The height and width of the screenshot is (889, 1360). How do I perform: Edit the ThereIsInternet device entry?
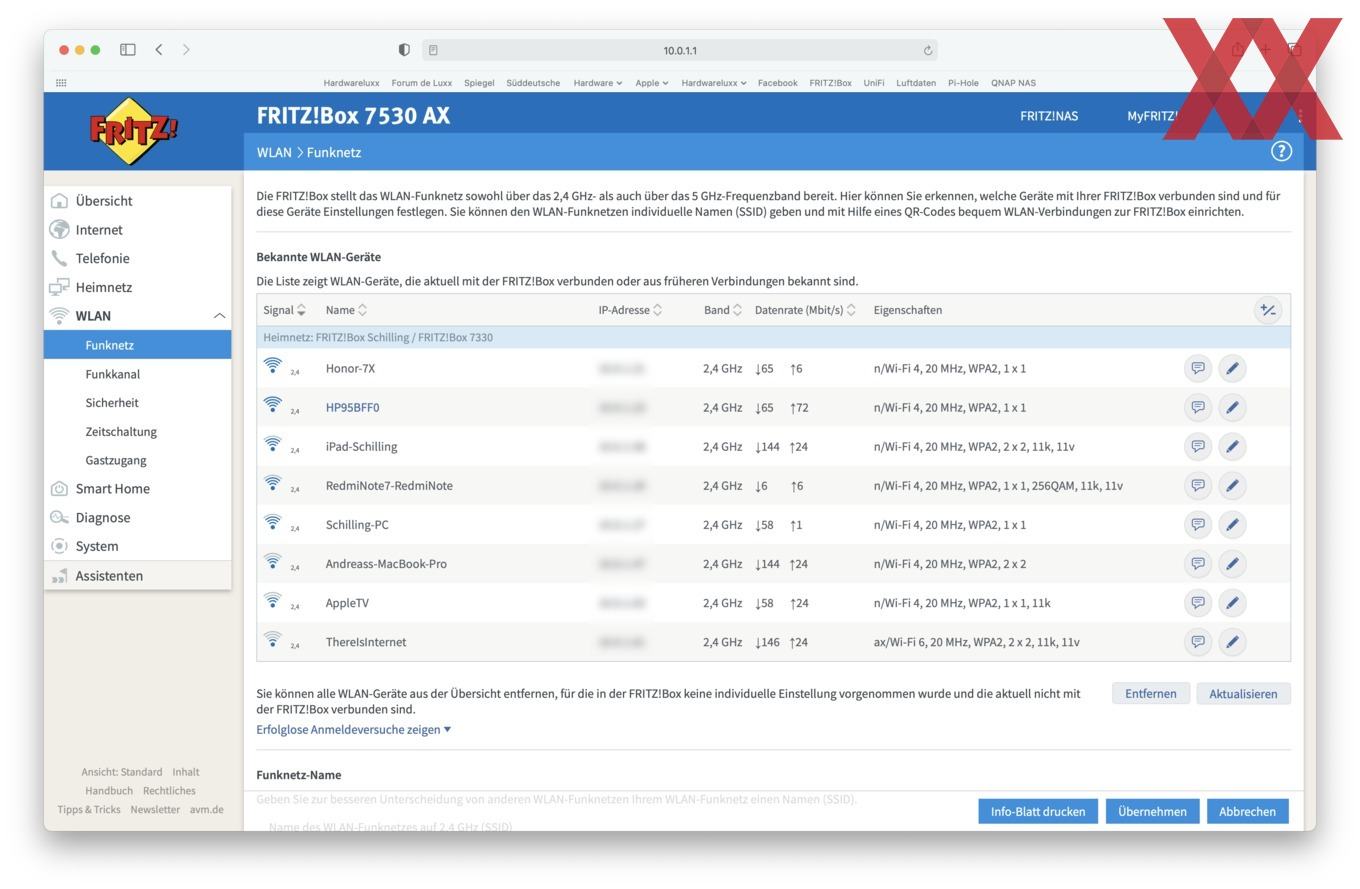pyautogui.click(x=1232, y=641)
